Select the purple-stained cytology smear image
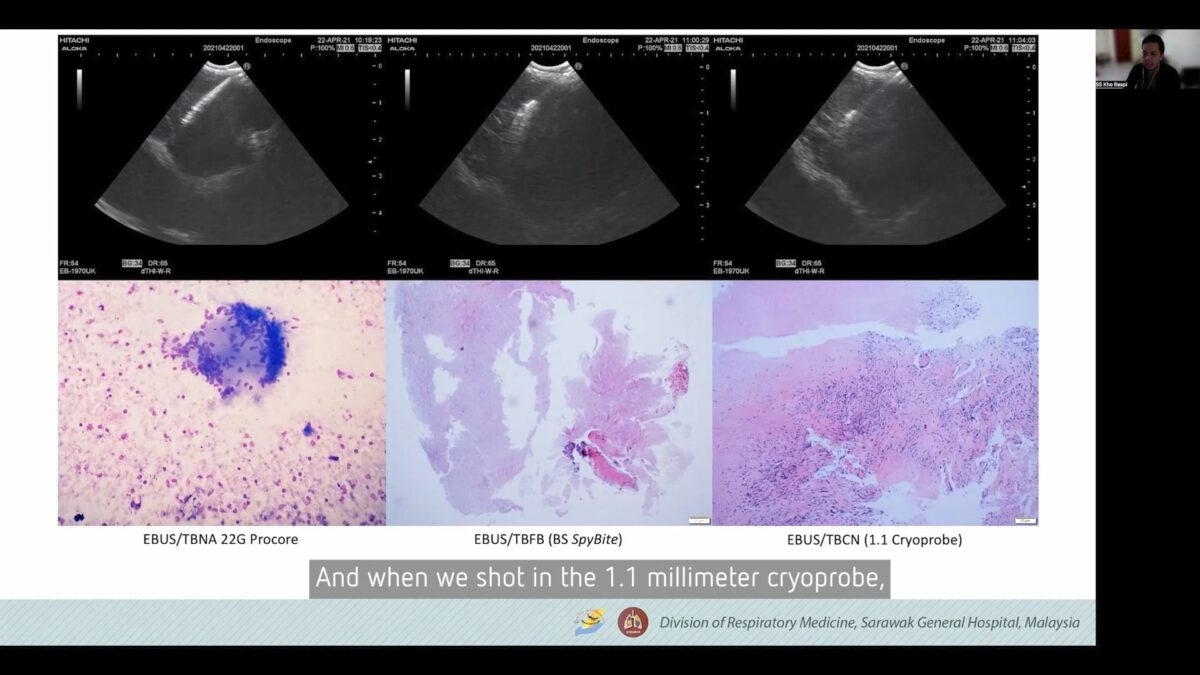The width and height of the screenshot is (1200, 675). tap(221, 403)
